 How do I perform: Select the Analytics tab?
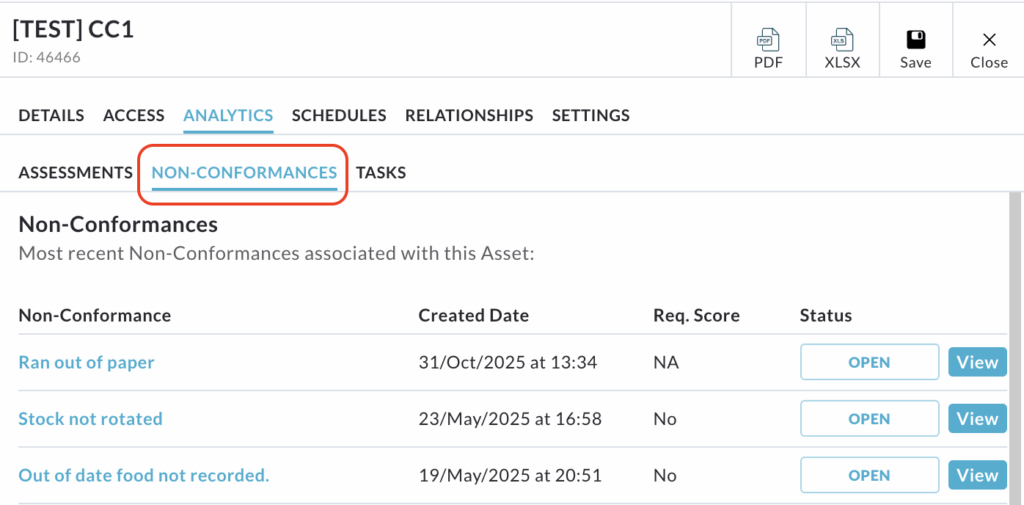click(x=228, y=115)
